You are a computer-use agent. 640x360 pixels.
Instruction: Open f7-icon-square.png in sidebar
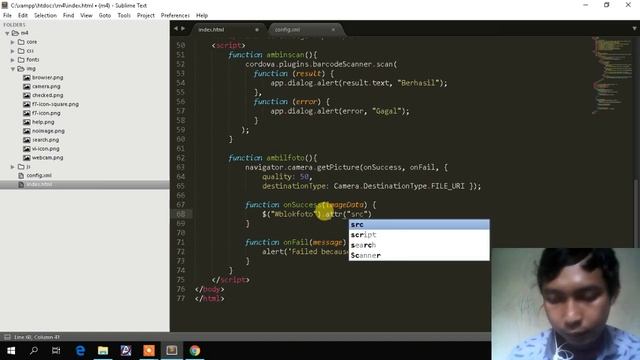[x=55, y=104]
